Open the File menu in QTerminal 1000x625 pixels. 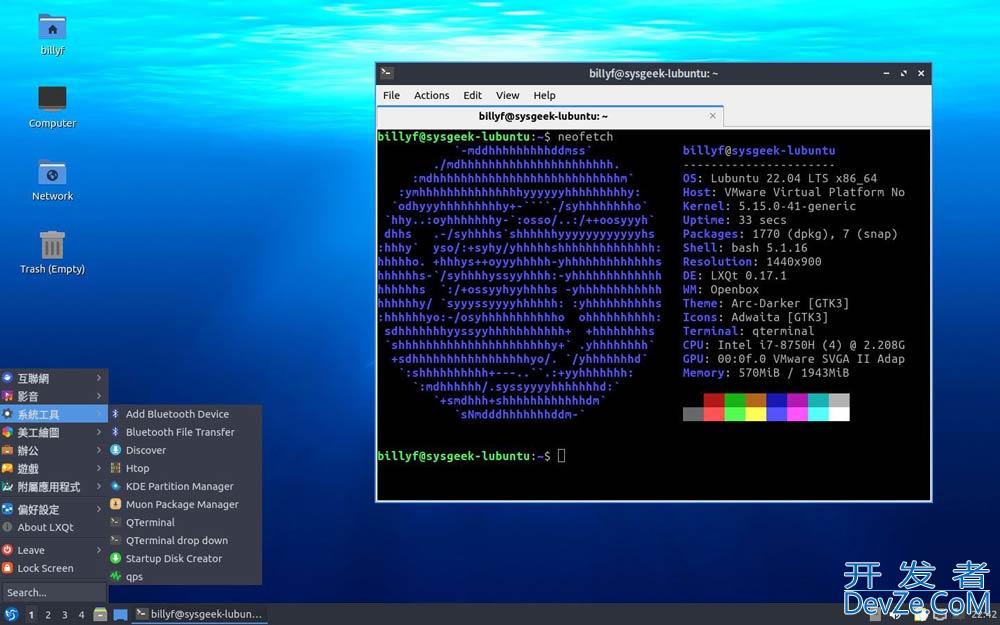(391, 95)
